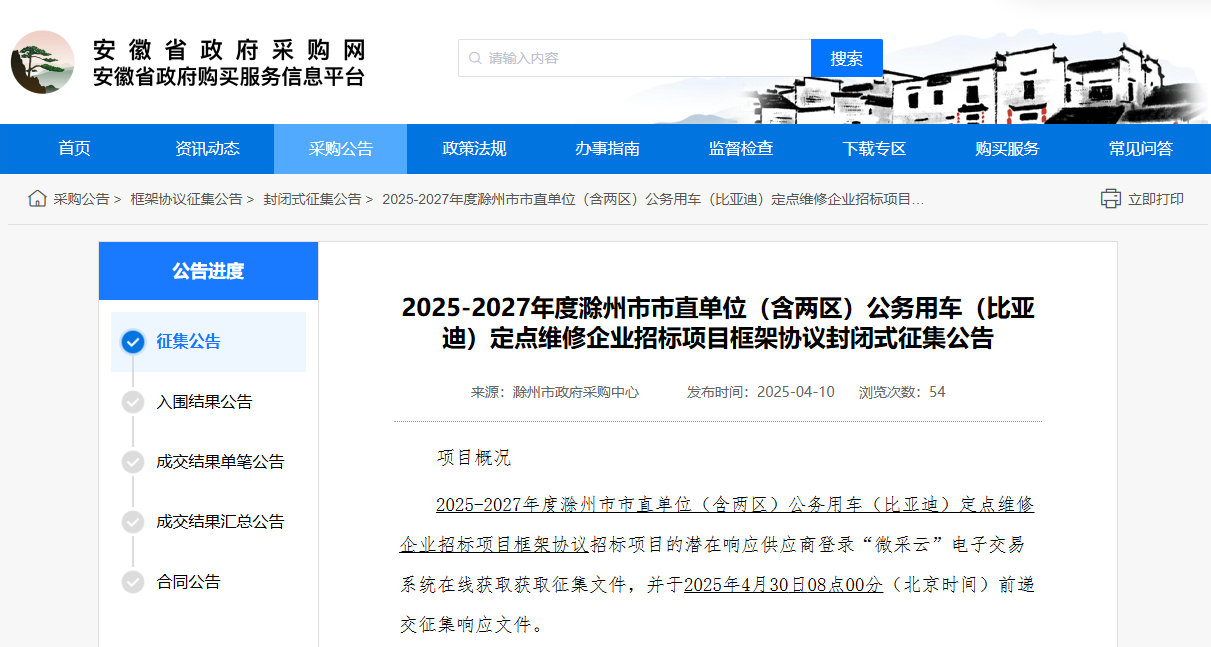The width and height of the screenshot is (1211, 647).
Task: Open the 监督检查 navigation menu
Action: click(741, 148)
